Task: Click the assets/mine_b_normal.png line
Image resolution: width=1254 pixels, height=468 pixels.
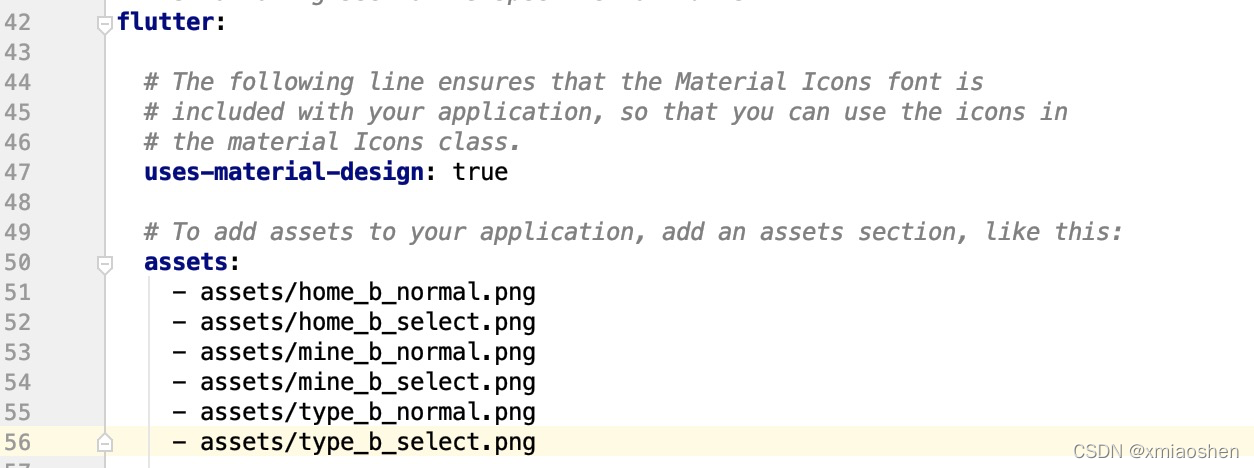Action: (x=367, y=352)
